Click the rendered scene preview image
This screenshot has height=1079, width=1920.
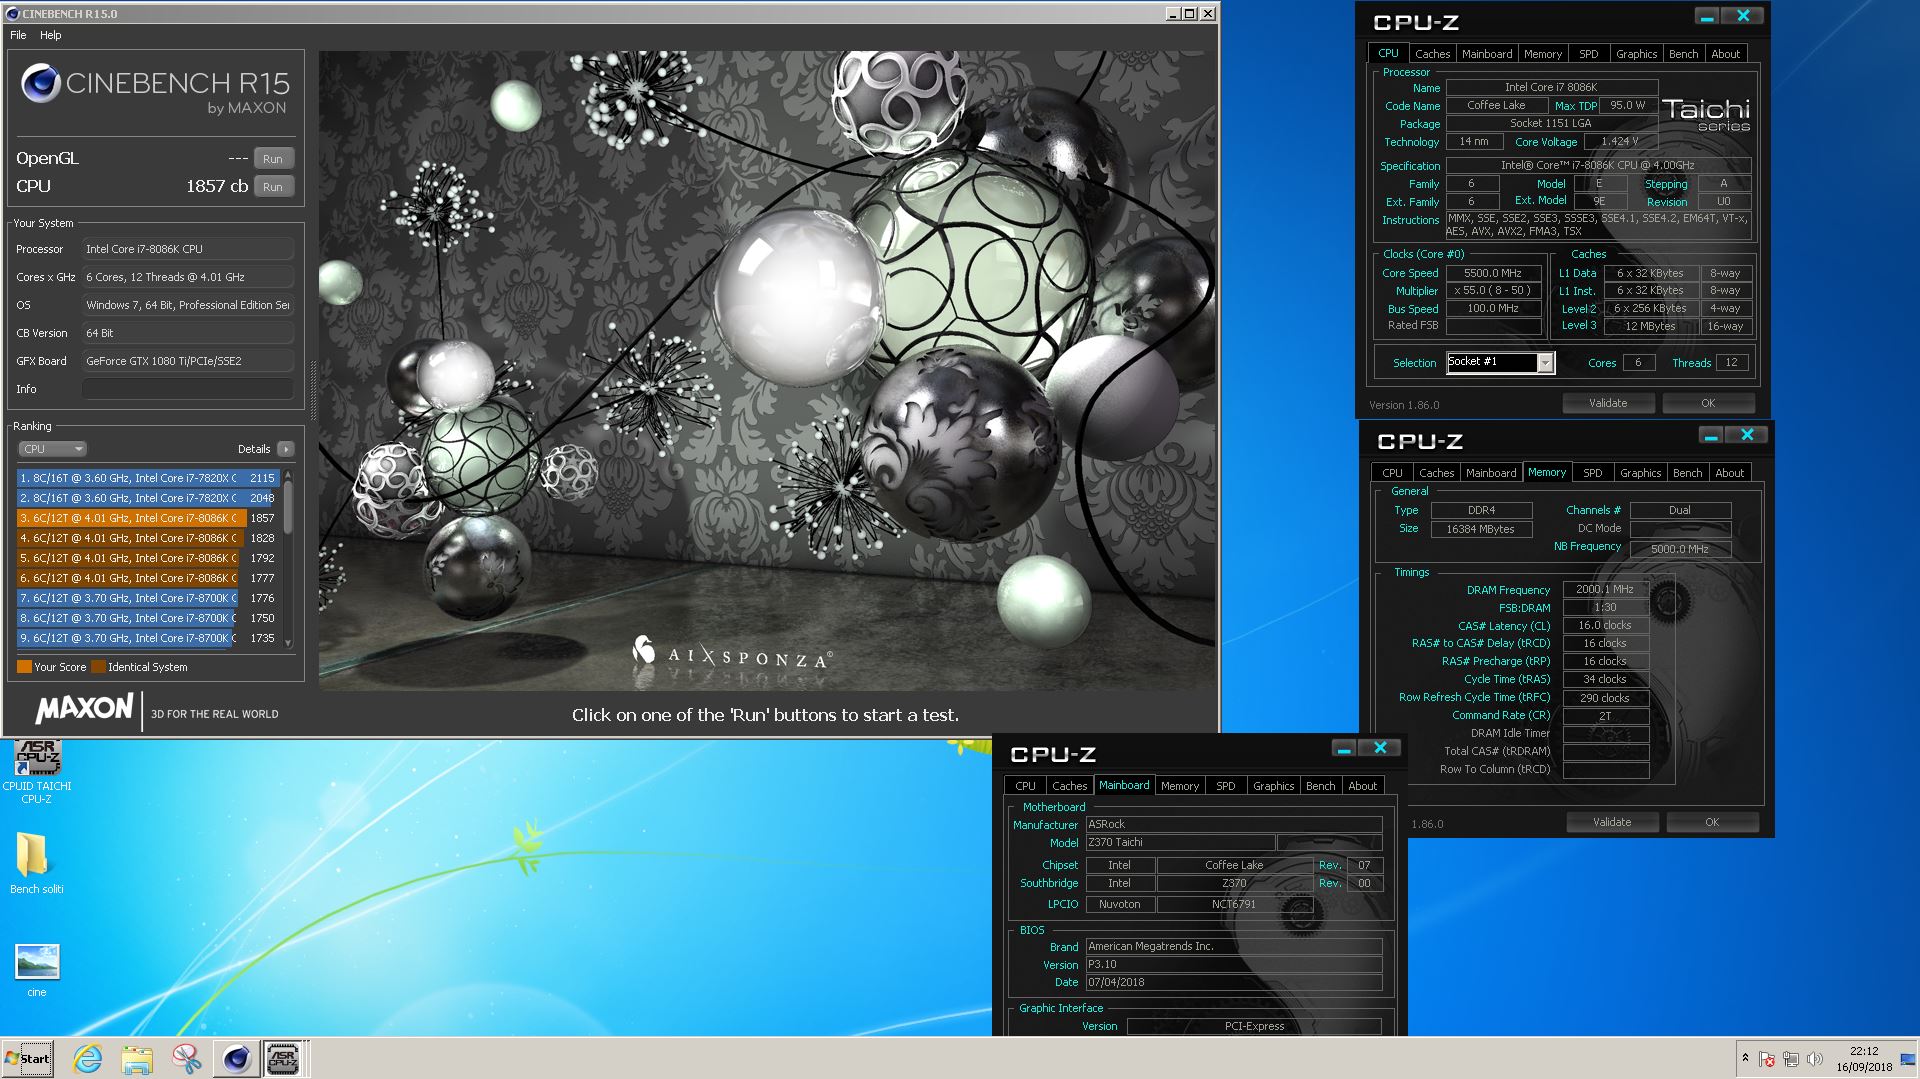click(767, 370)
